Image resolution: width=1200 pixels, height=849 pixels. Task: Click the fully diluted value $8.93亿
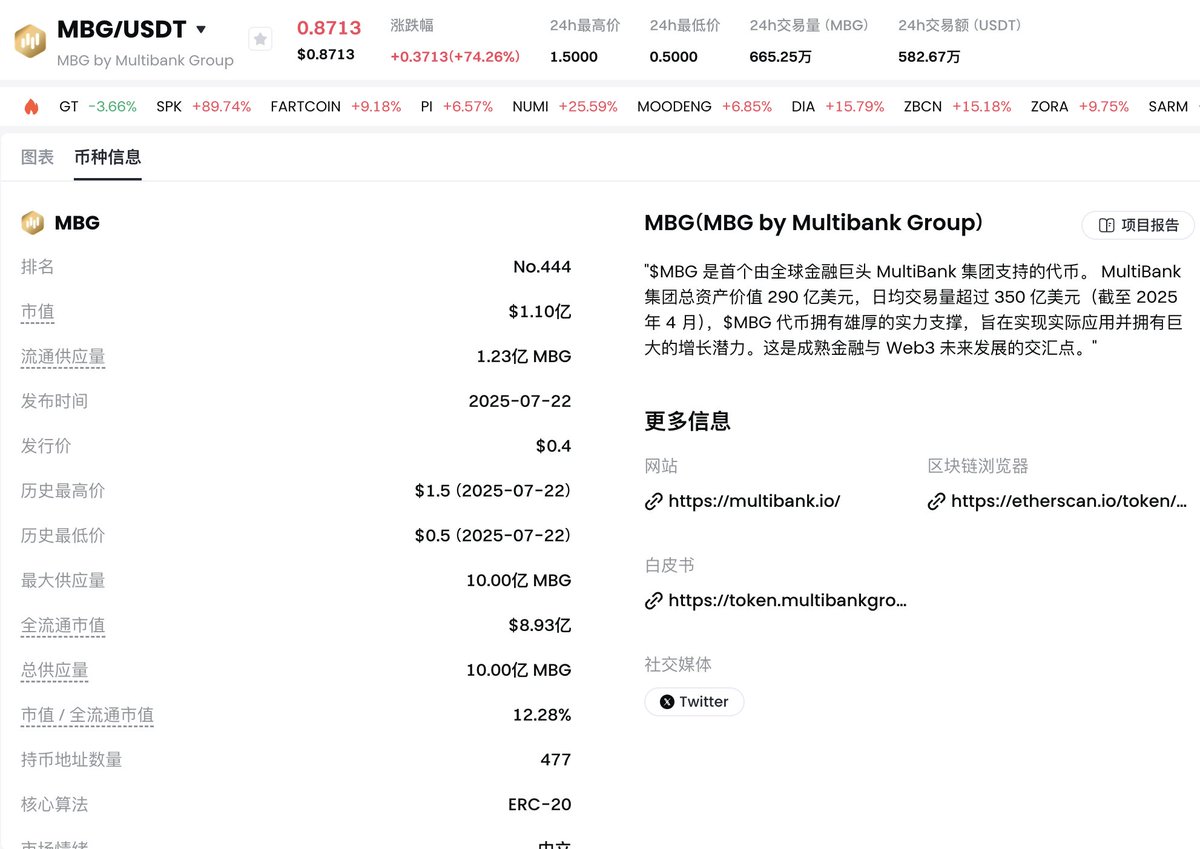tap(540, 626)
